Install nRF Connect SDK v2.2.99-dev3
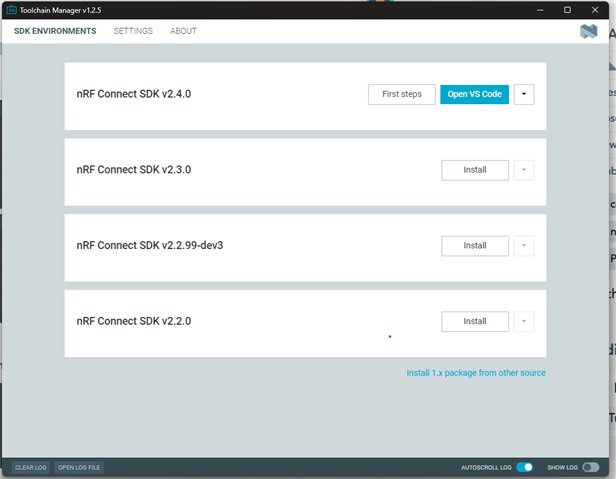616x479 pixels. tap(475, 246)
